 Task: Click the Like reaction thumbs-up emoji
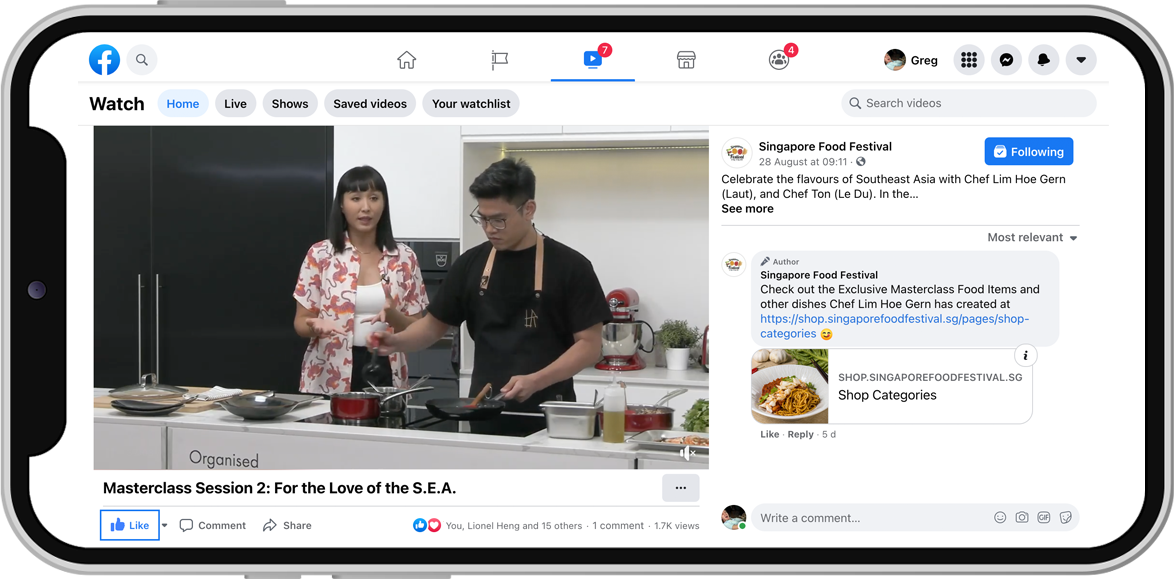[420, 526]
